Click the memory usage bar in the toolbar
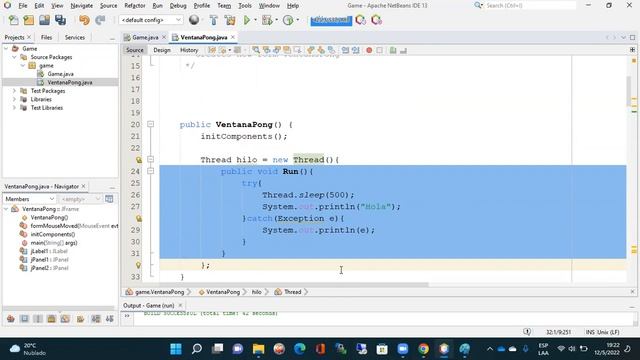Viewport: 640px width, 360px height. click(331, 20)
